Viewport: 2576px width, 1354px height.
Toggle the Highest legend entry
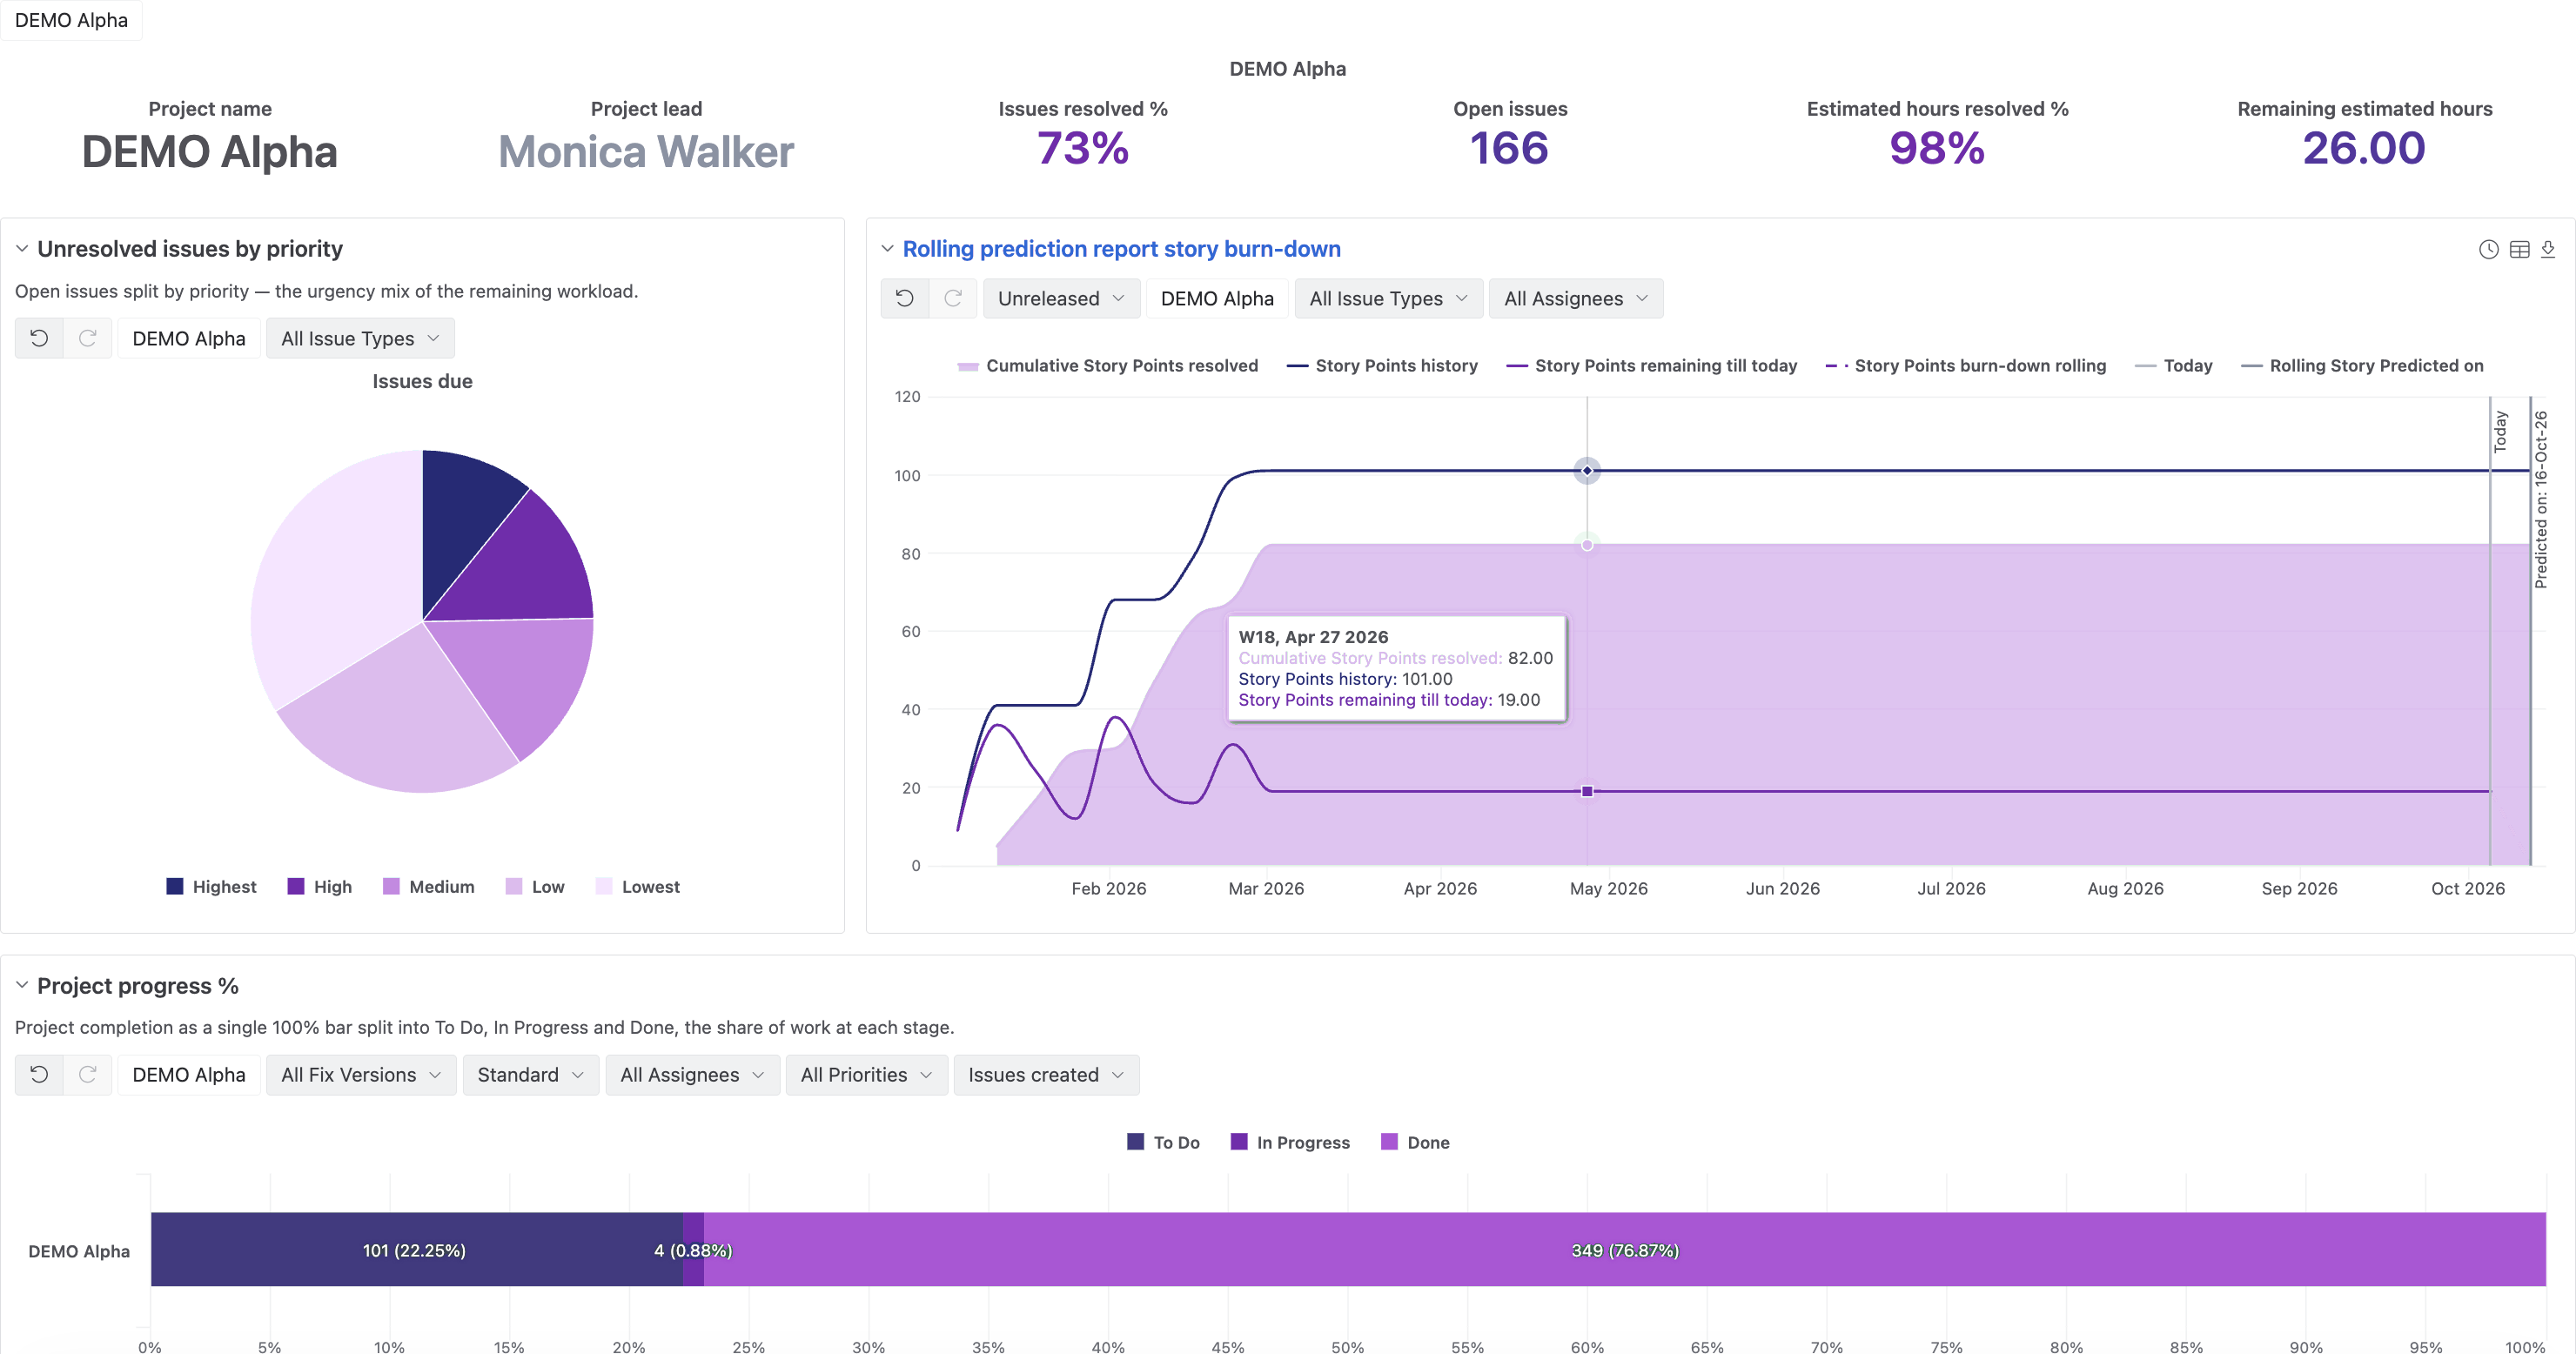pyautogui.click(x=211, y=886)
